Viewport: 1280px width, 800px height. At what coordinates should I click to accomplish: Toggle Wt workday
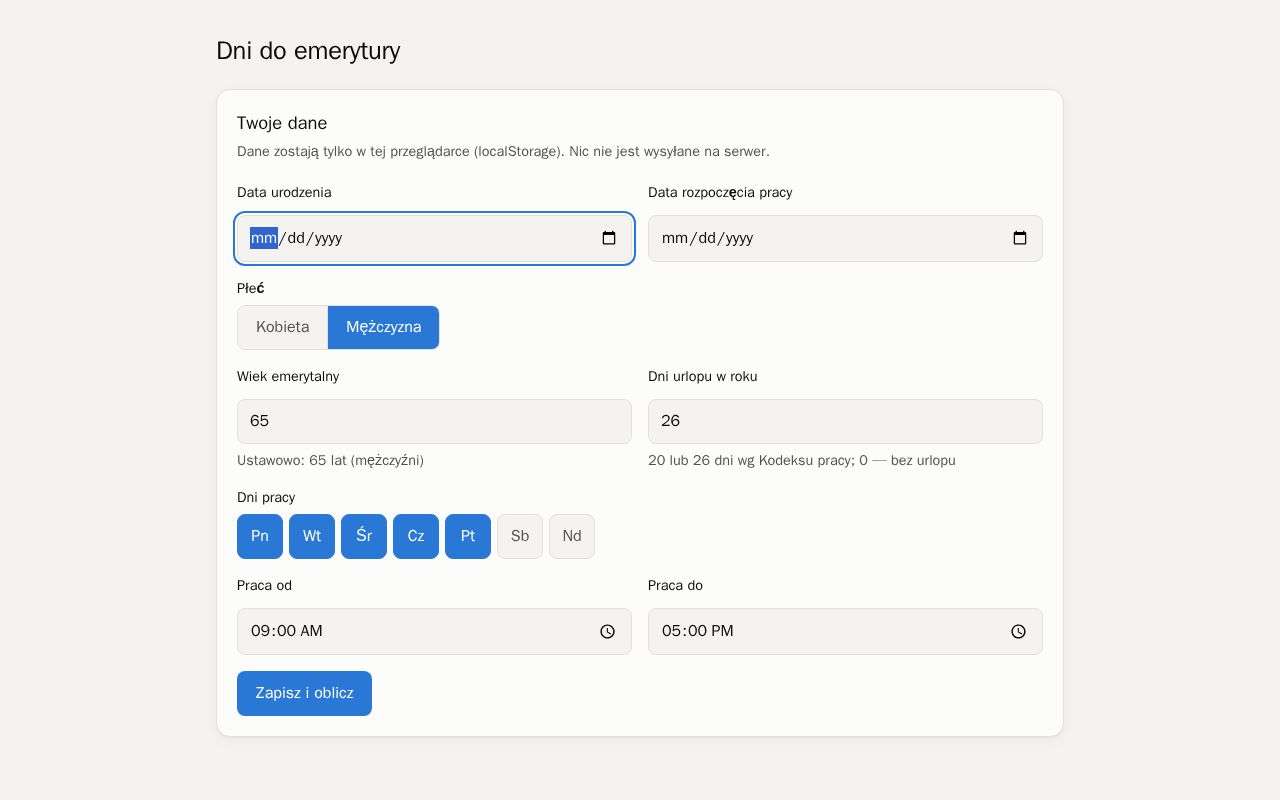pos(312,536)
